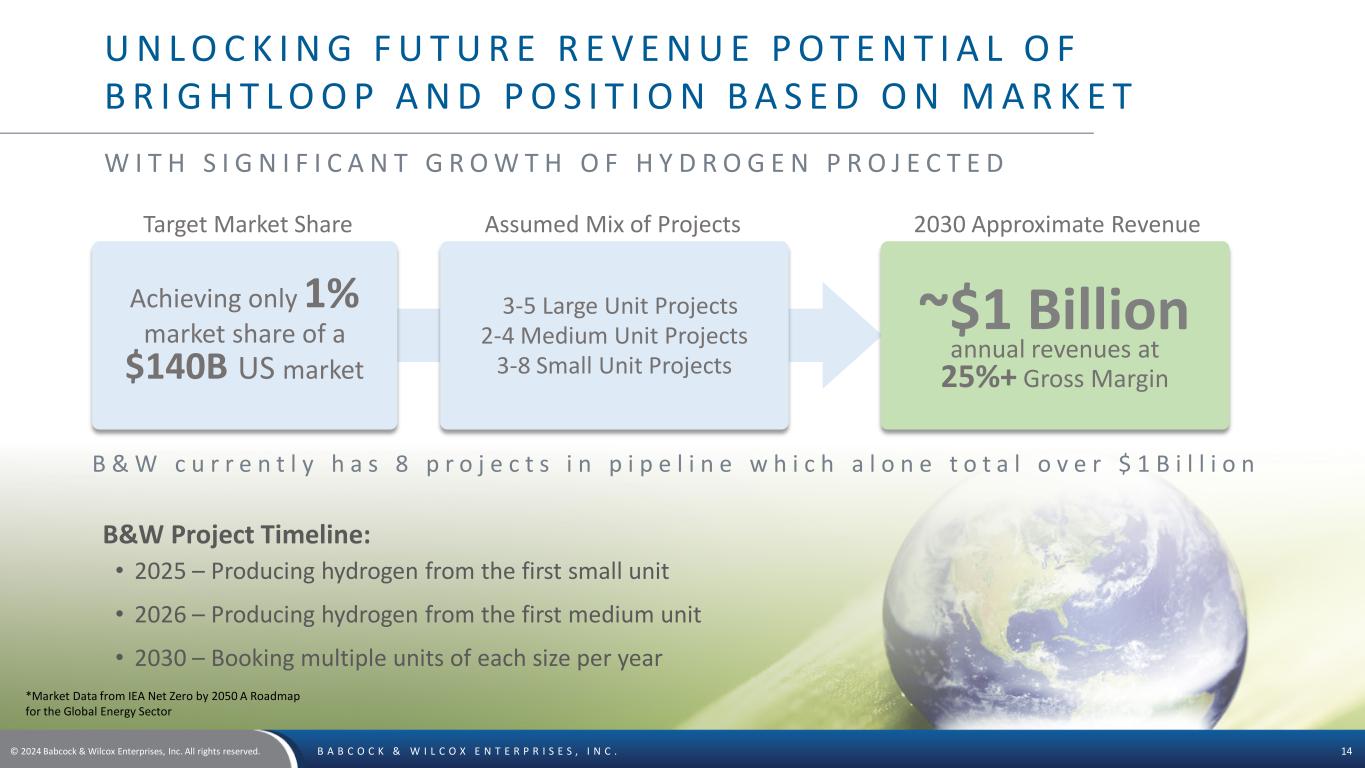Viewport: 1365px width, 768px height.
Task: Select the "3-5 Large Unit Projects" line
Action: point(619,305)
